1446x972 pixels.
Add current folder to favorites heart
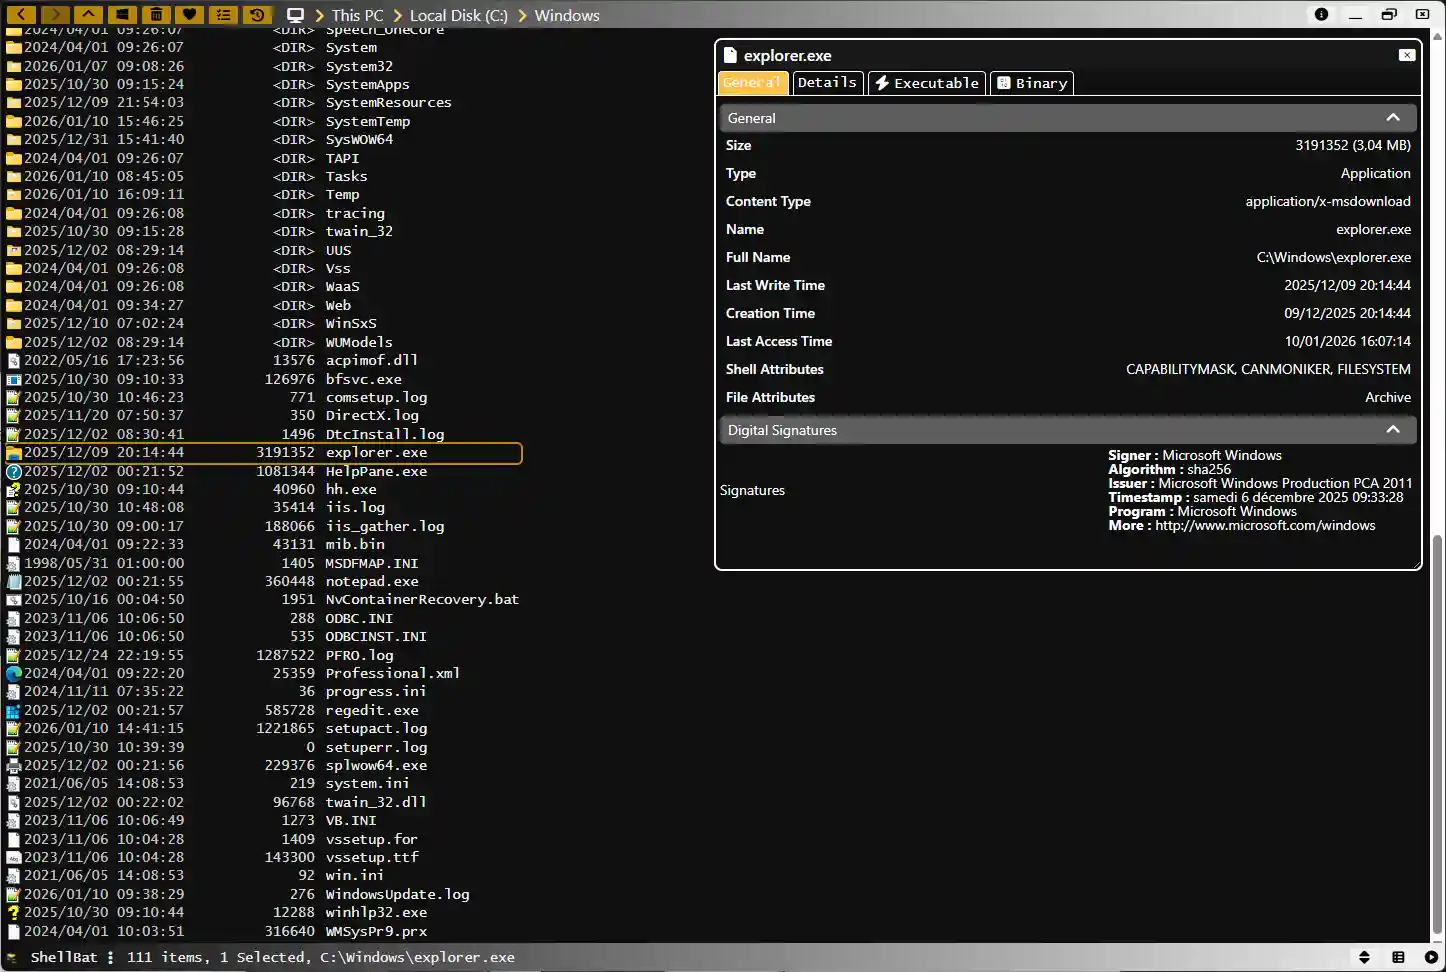tap(189, 14)
